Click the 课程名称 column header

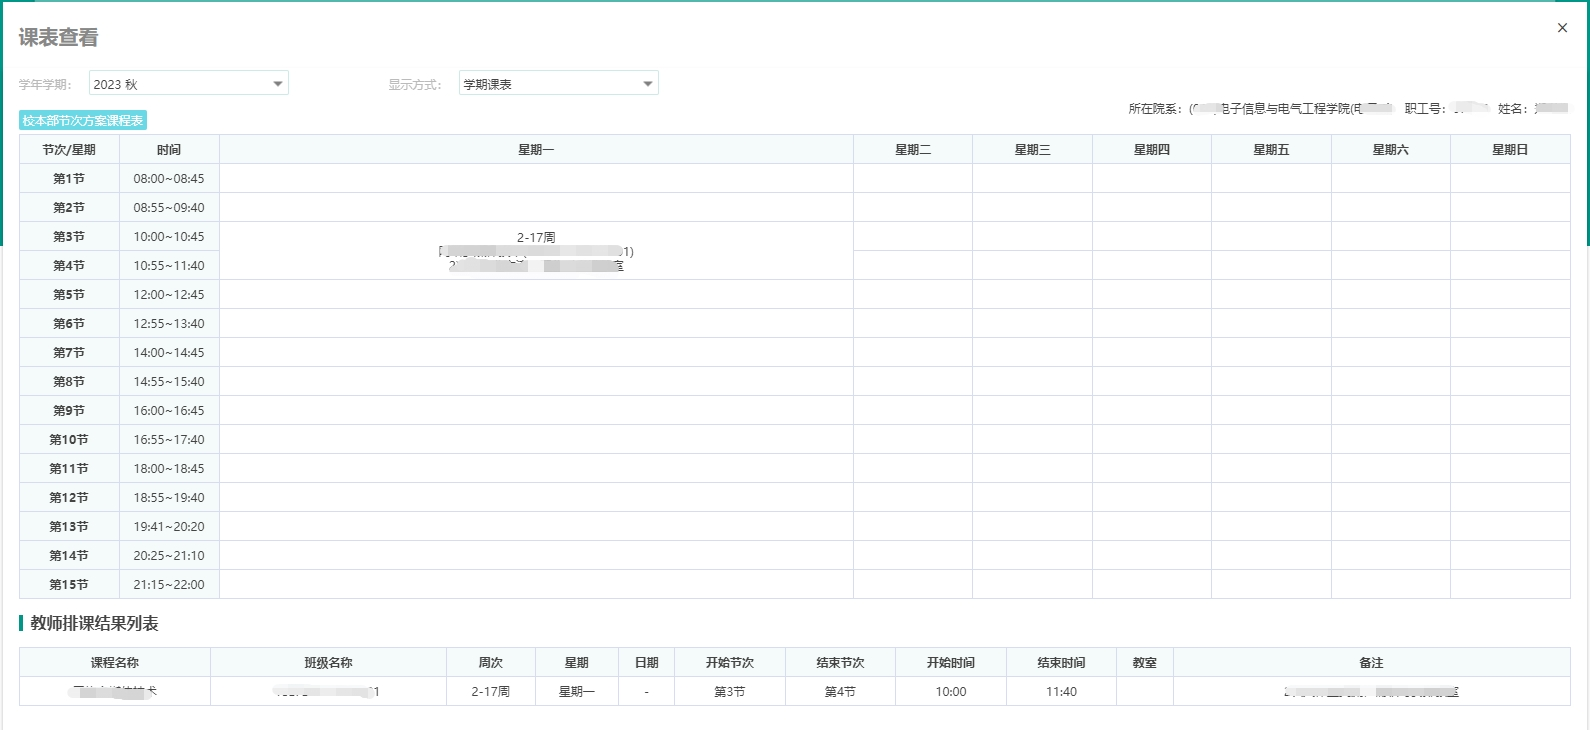pos(115,662)
